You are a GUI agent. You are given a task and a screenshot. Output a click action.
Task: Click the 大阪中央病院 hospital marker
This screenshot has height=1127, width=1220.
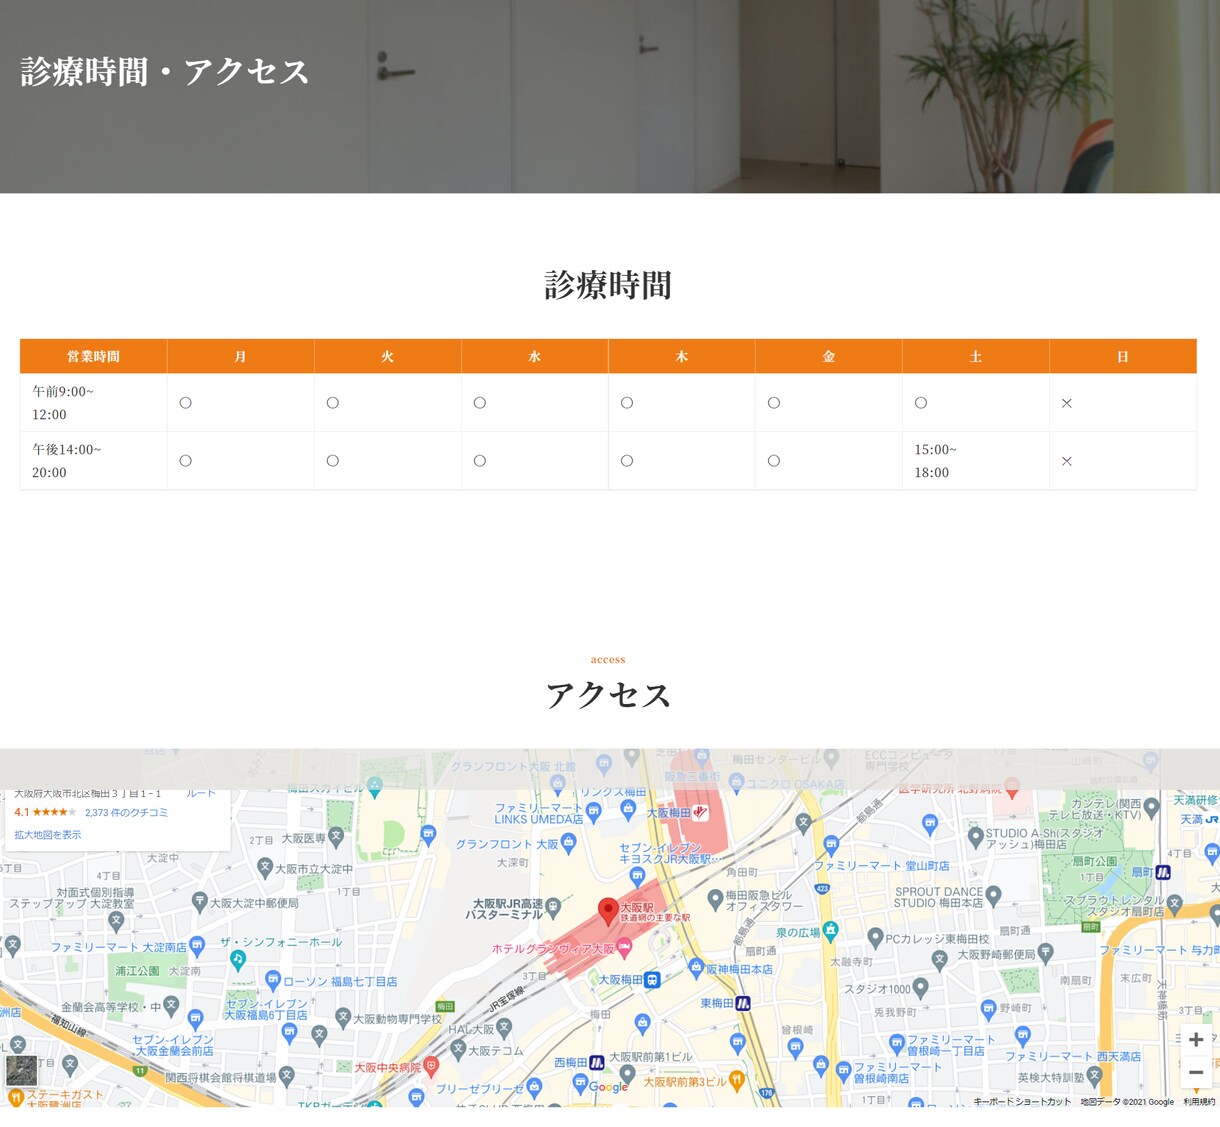[x=431, y=1066]
